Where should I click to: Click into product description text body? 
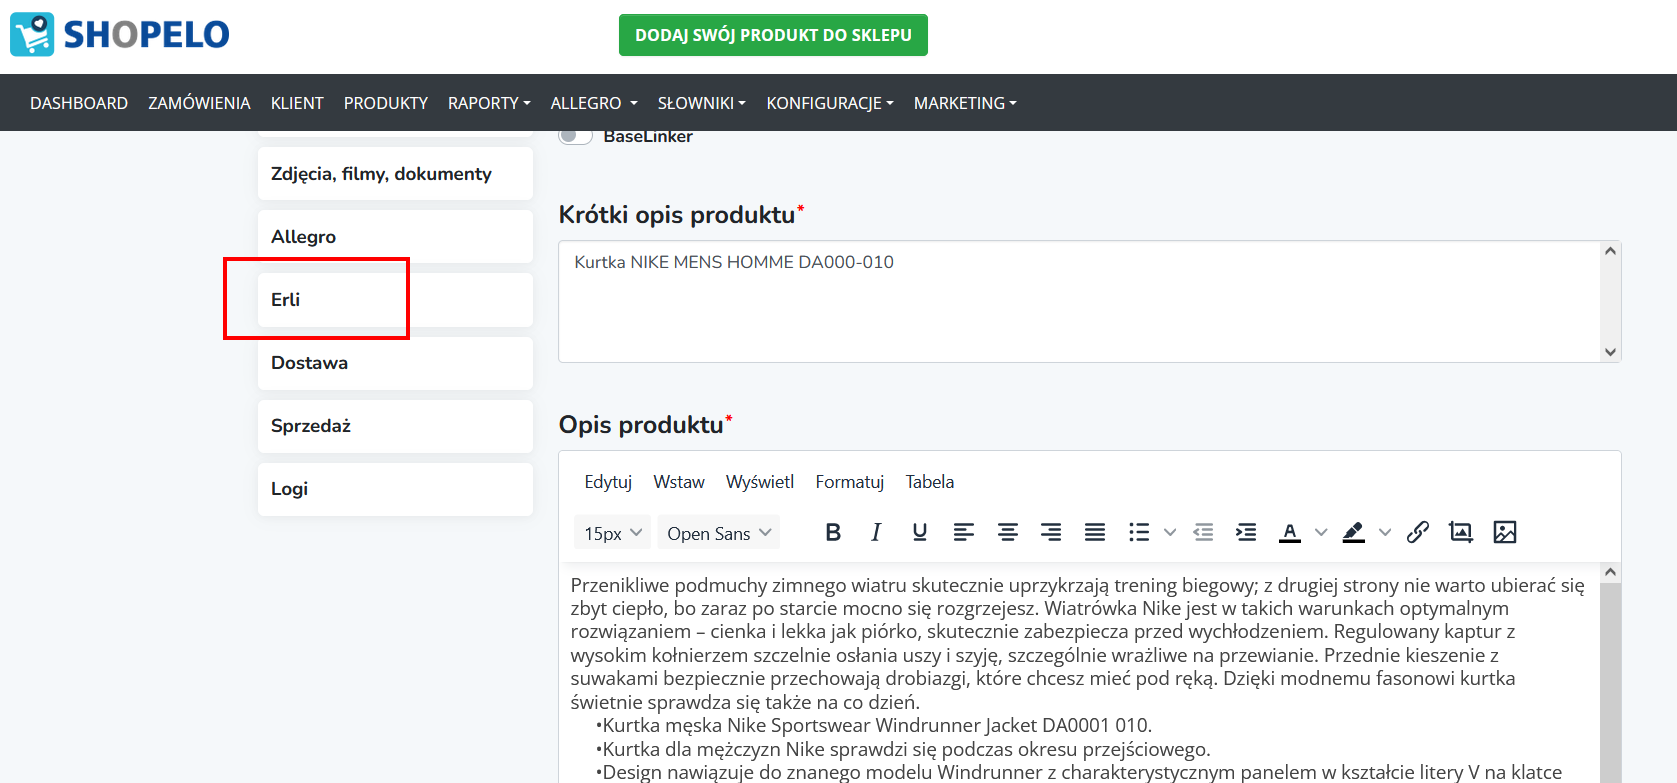pyautogui.click(x=1079, y=673)
